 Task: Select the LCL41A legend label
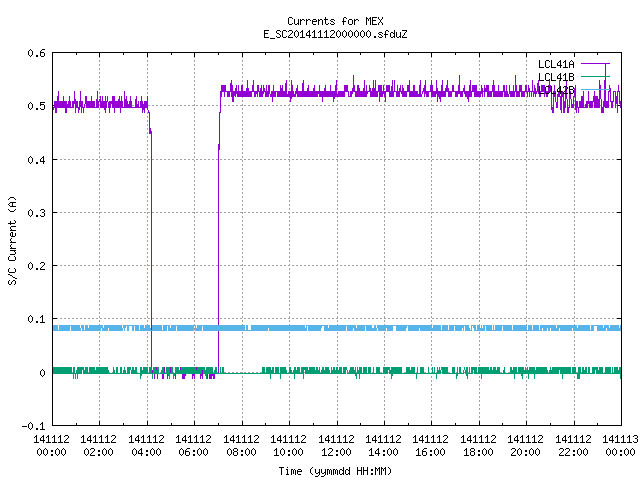[x=556, y=64]
